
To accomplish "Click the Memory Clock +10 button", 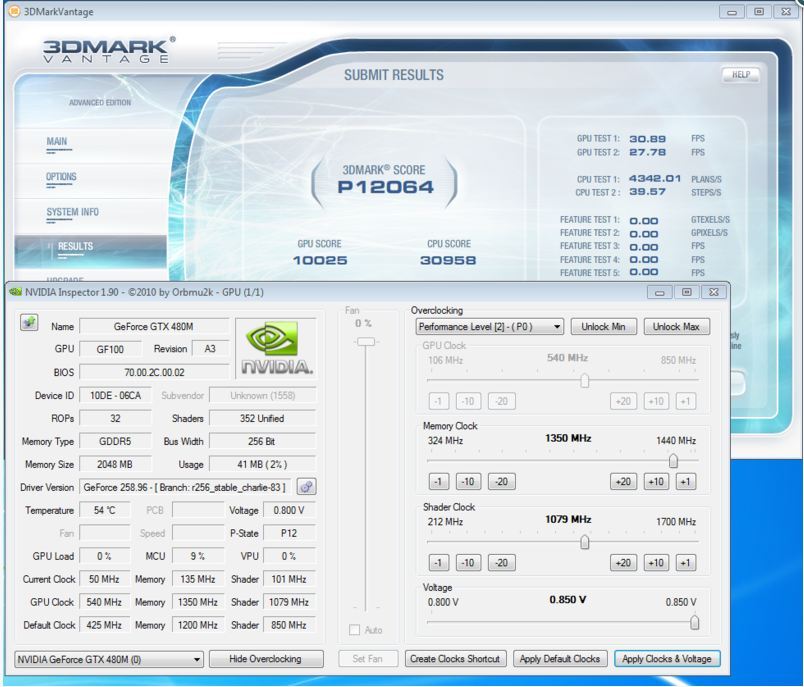I will click(x=656, y=481).
